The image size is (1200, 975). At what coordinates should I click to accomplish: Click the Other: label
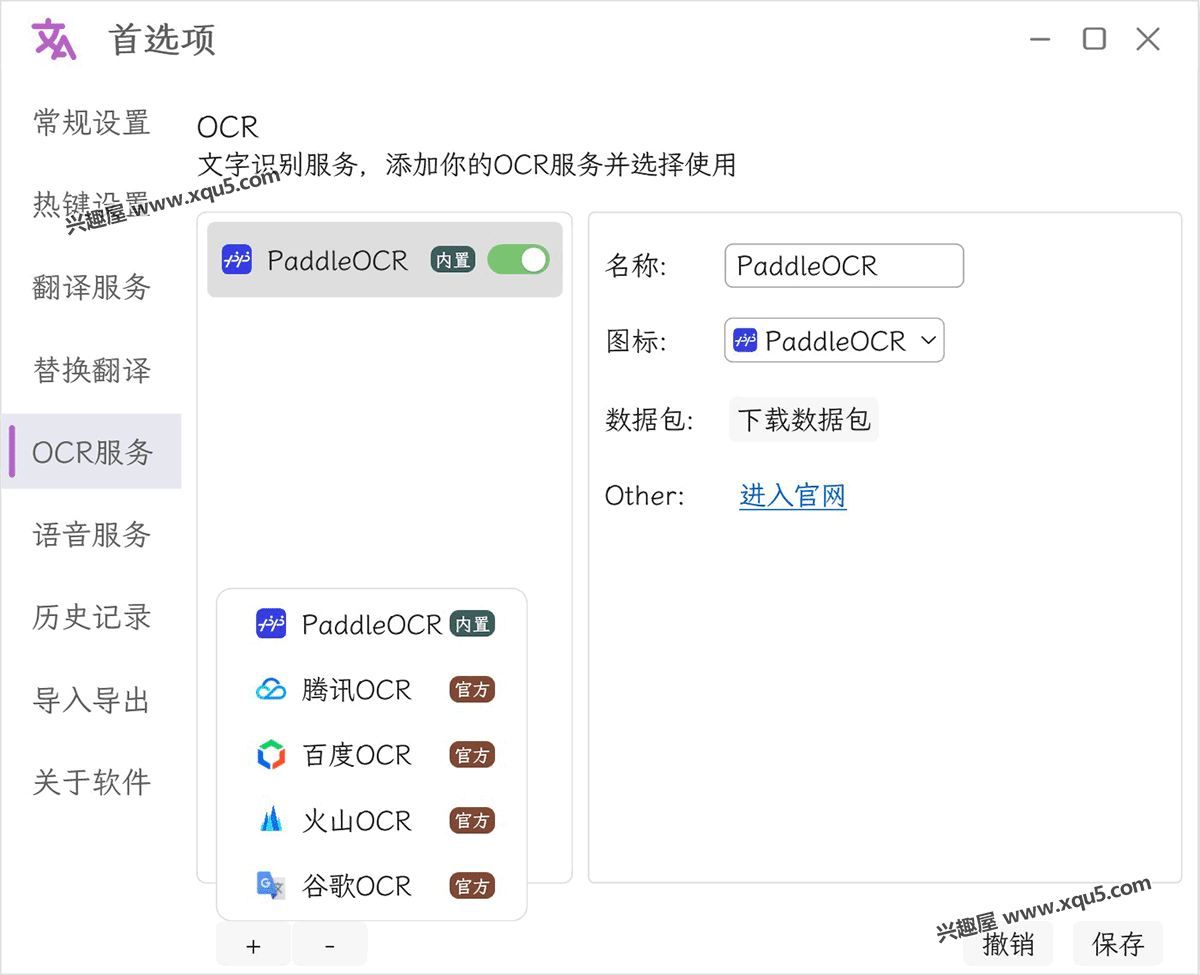tap(645, 496)
